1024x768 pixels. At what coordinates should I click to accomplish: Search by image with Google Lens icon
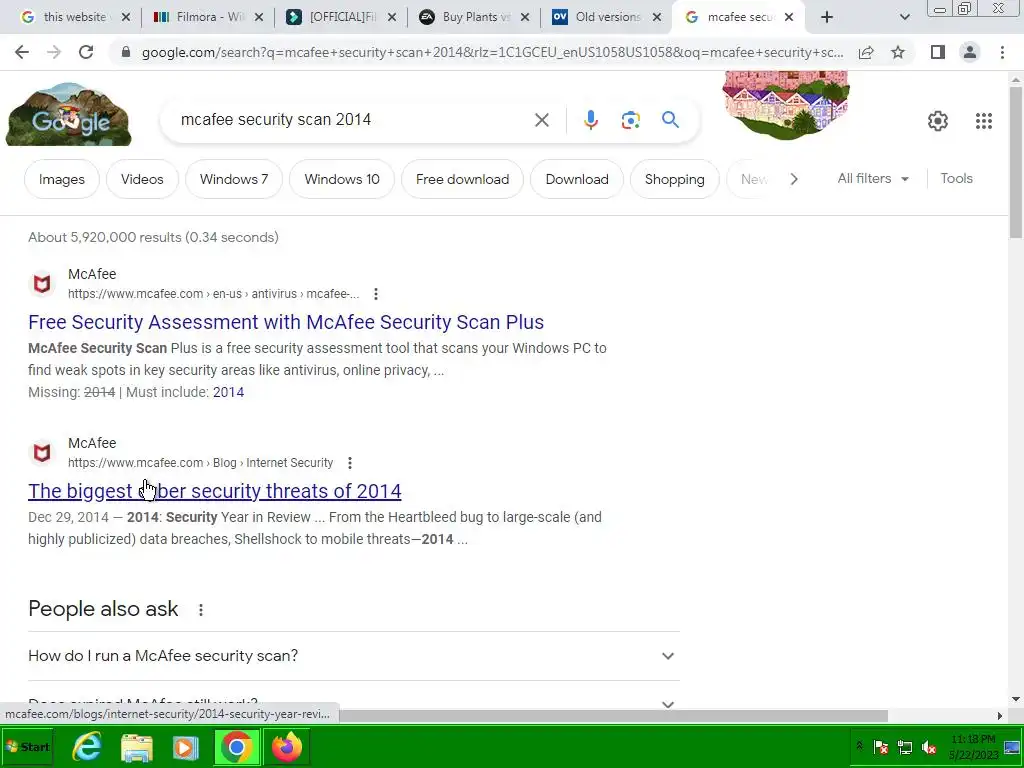pyautogui.click(x=630, y=120)
